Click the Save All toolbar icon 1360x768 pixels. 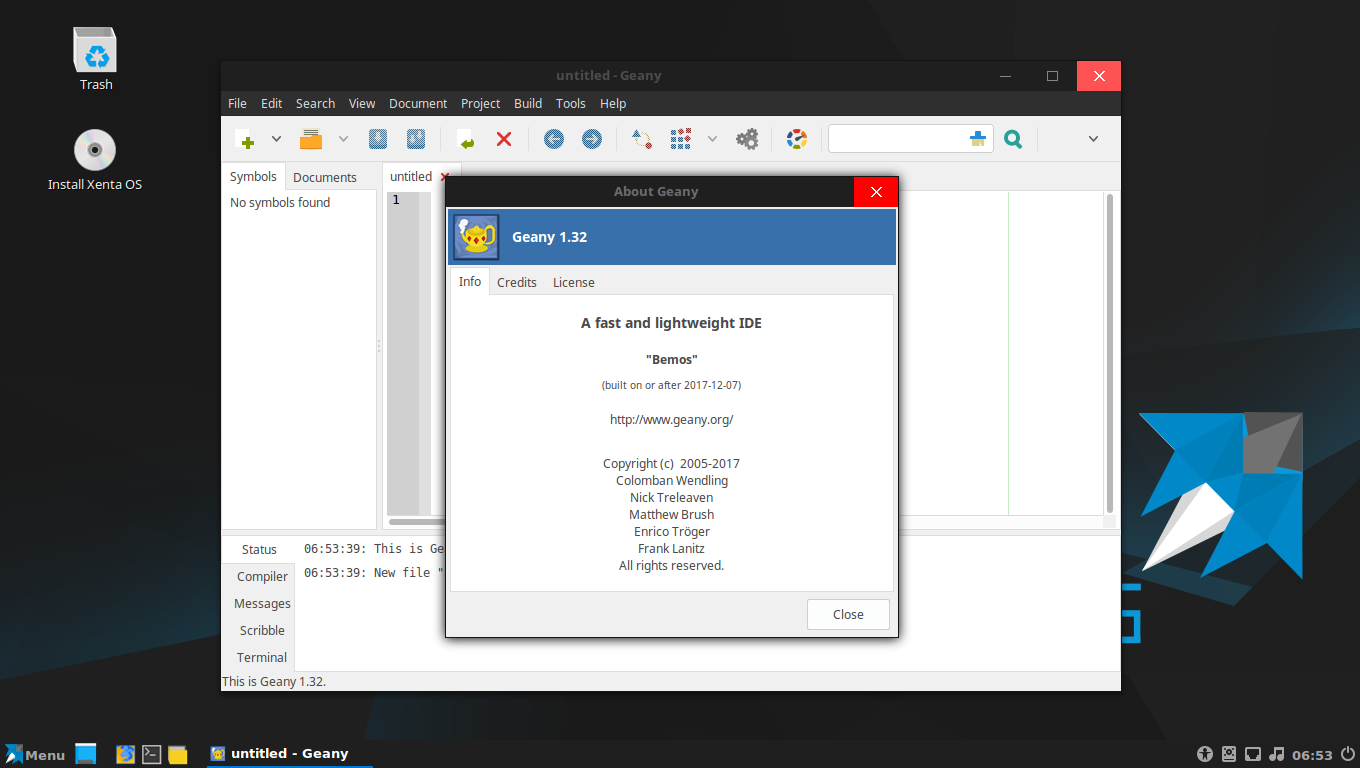[x=415, y=139]
